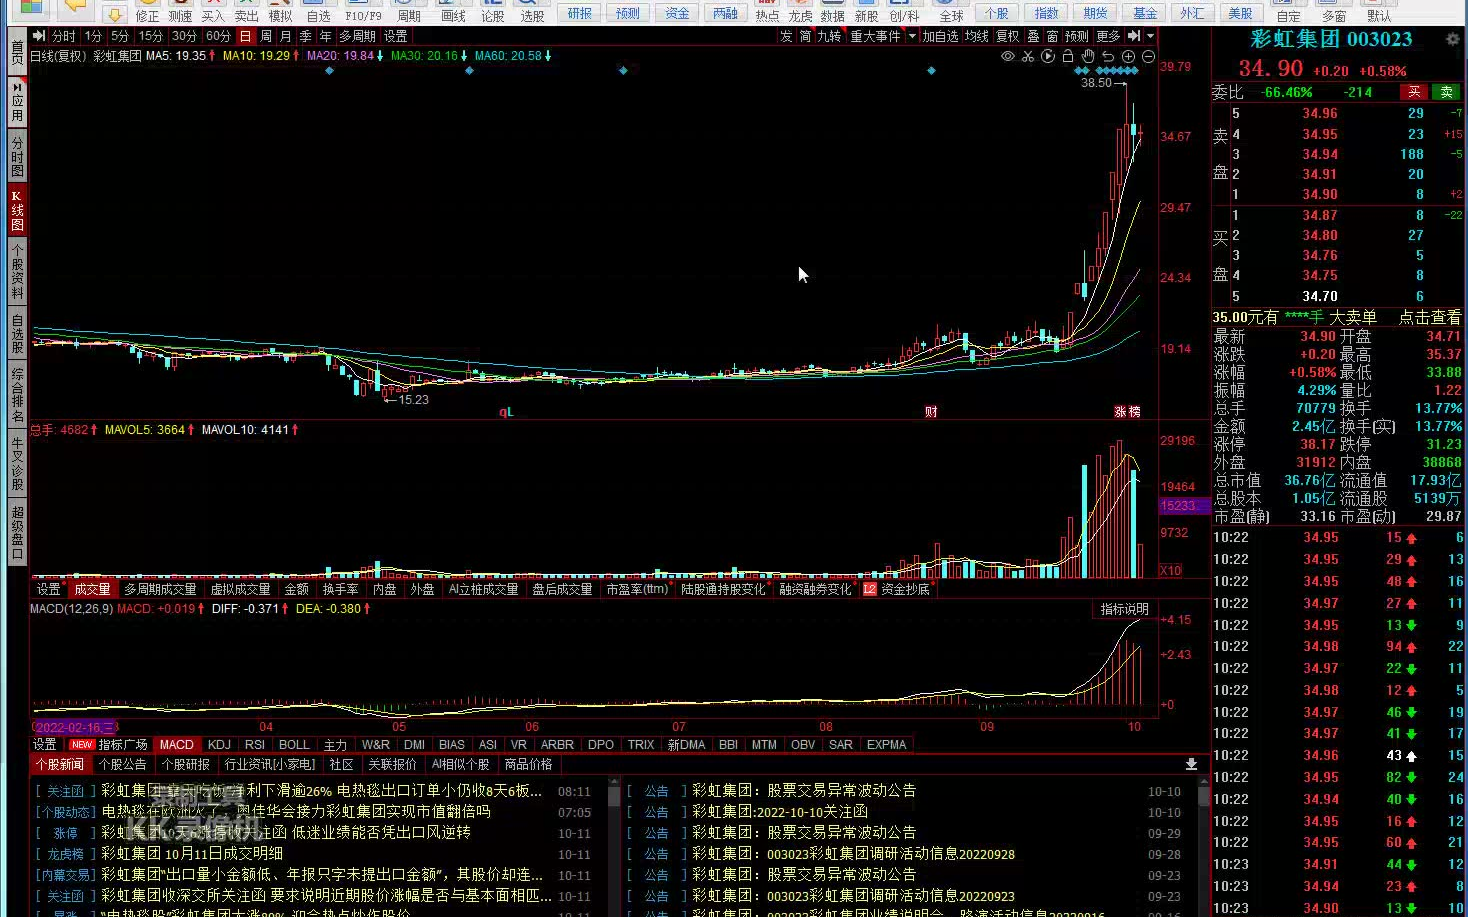Select the scissors tool above the chart
Screen dimensions: 1468x917
(1028, 57)
